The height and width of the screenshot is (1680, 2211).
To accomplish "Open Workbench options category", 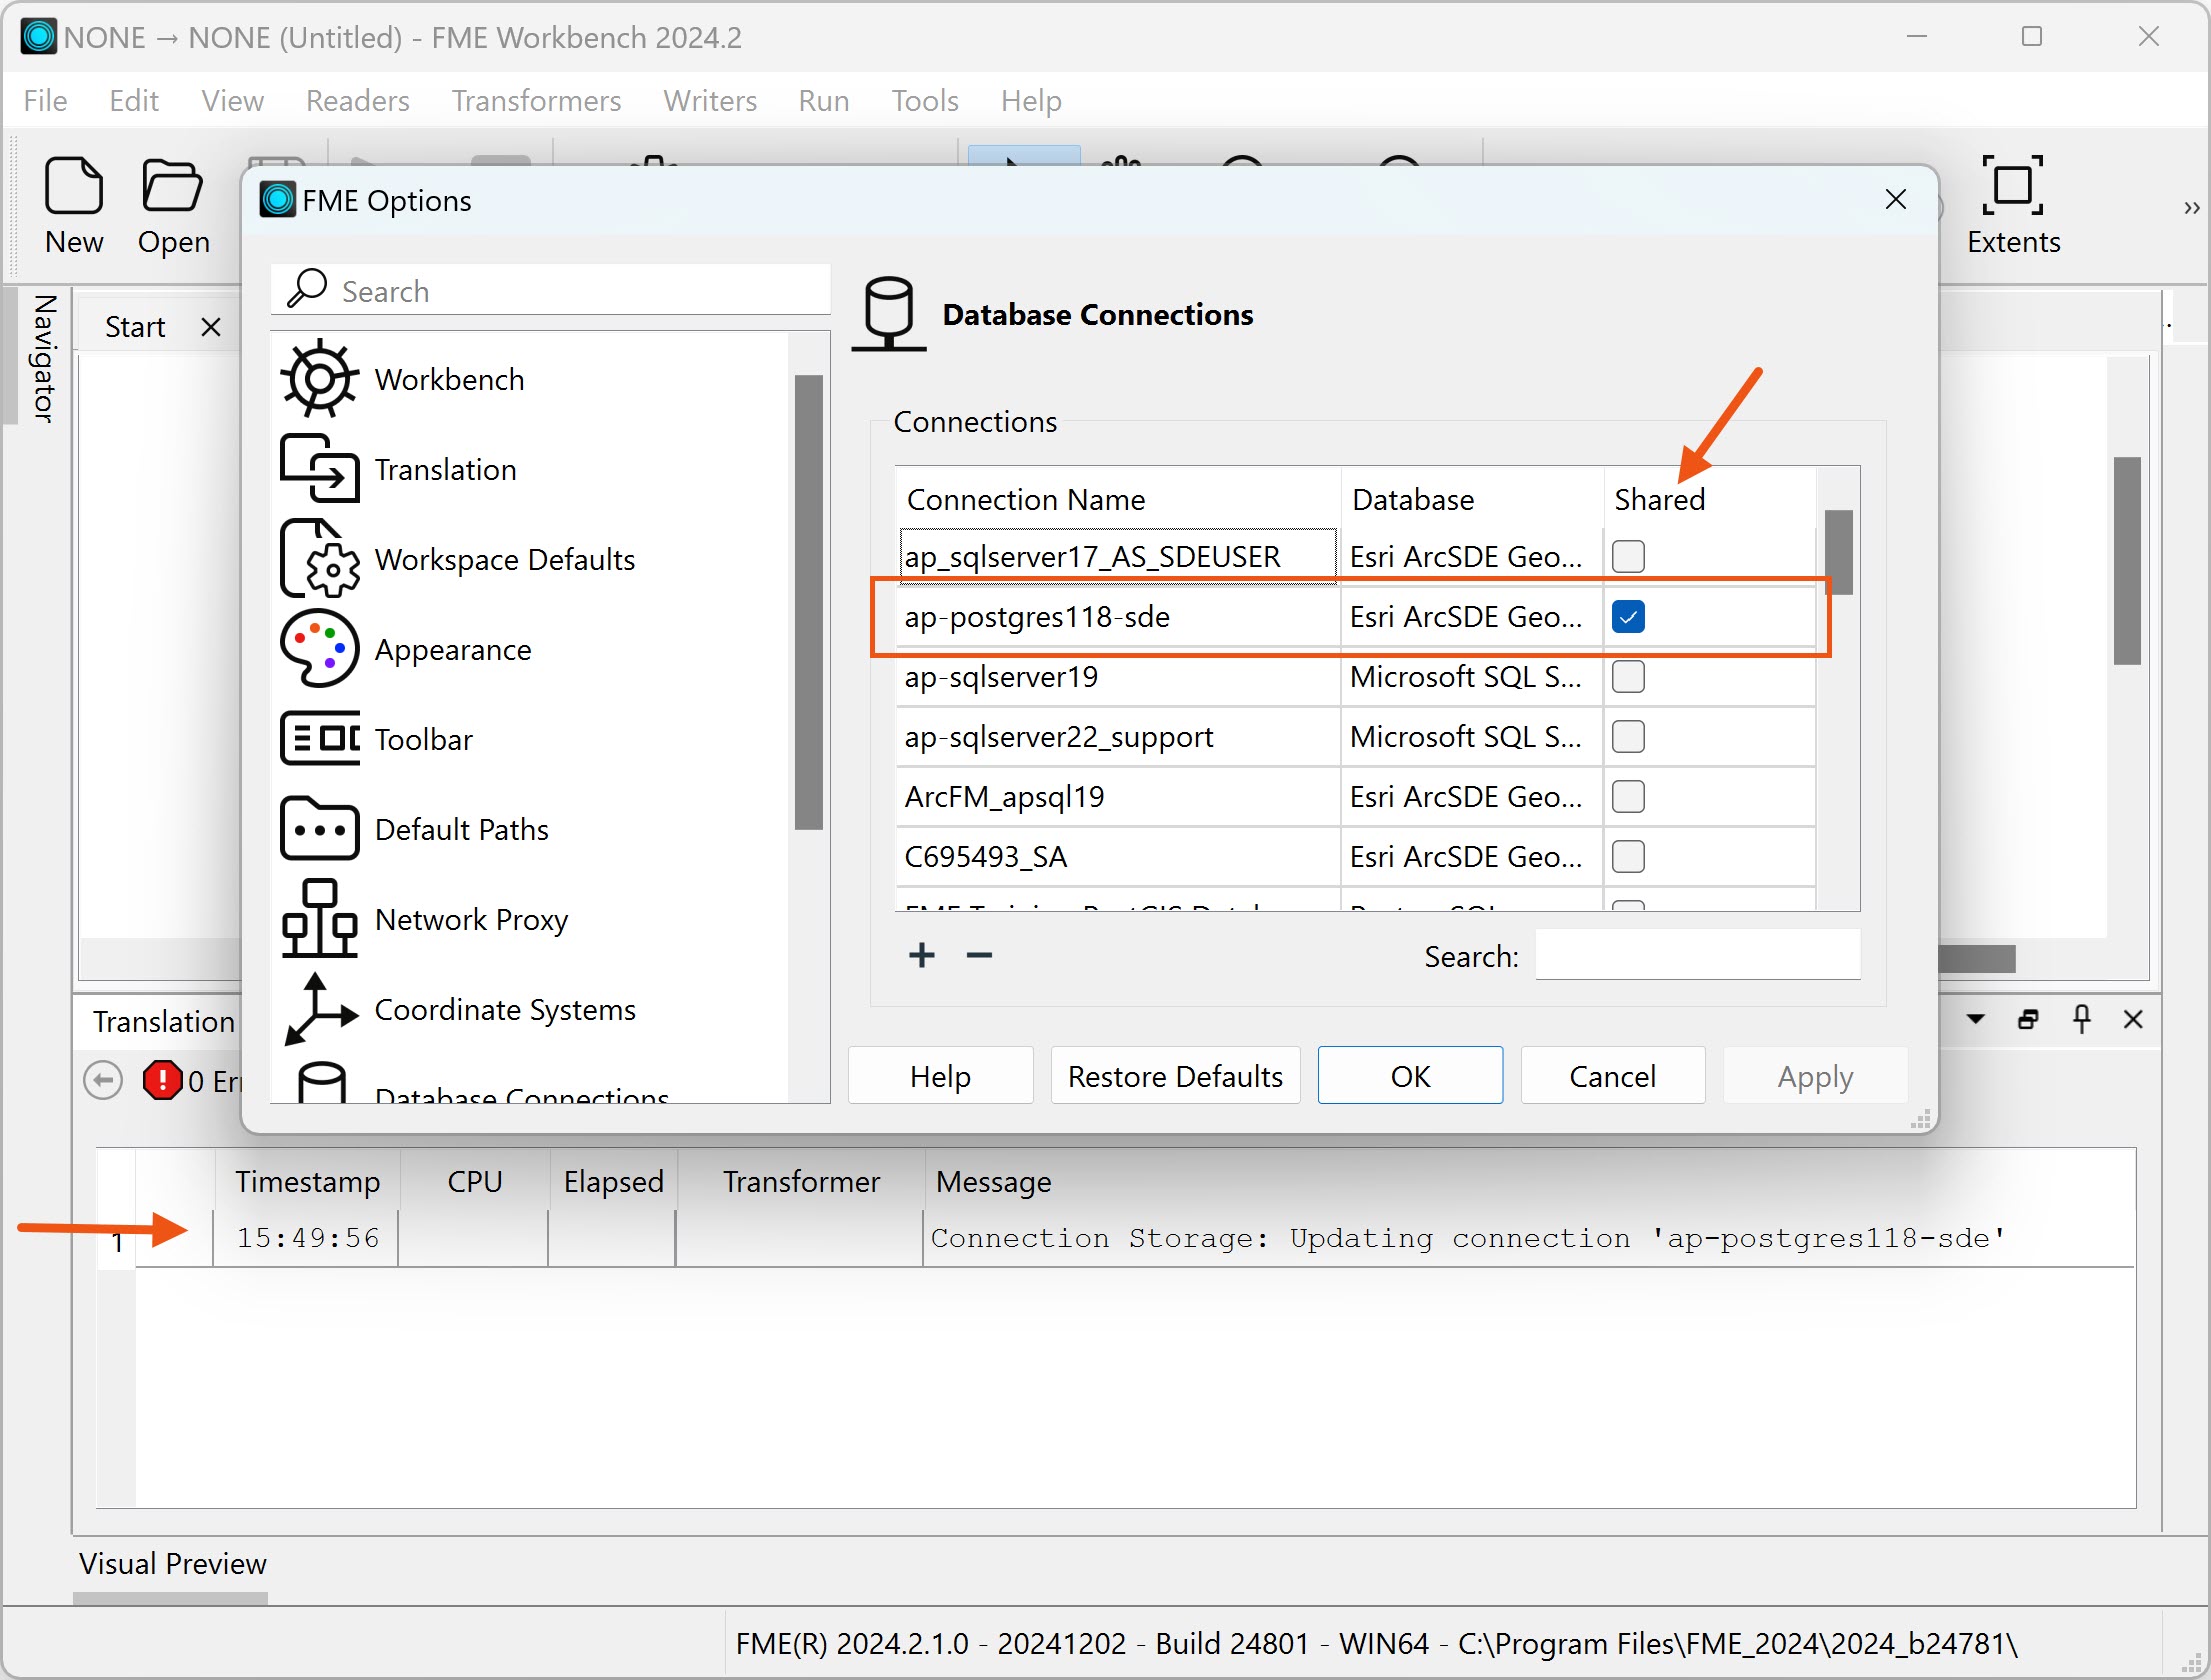I will (x=449, y=380).
